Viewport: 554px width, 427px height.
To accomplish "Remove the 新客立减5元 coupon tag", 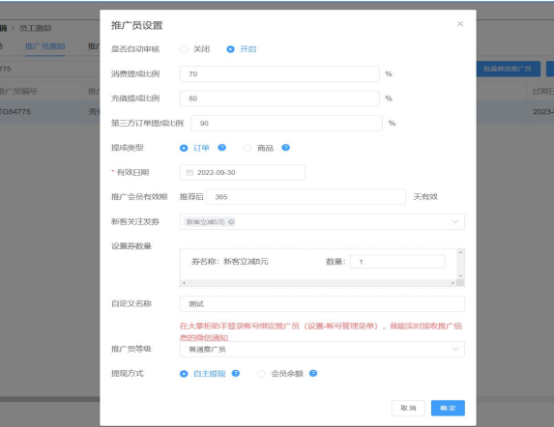I will click(x=231, y=222).
